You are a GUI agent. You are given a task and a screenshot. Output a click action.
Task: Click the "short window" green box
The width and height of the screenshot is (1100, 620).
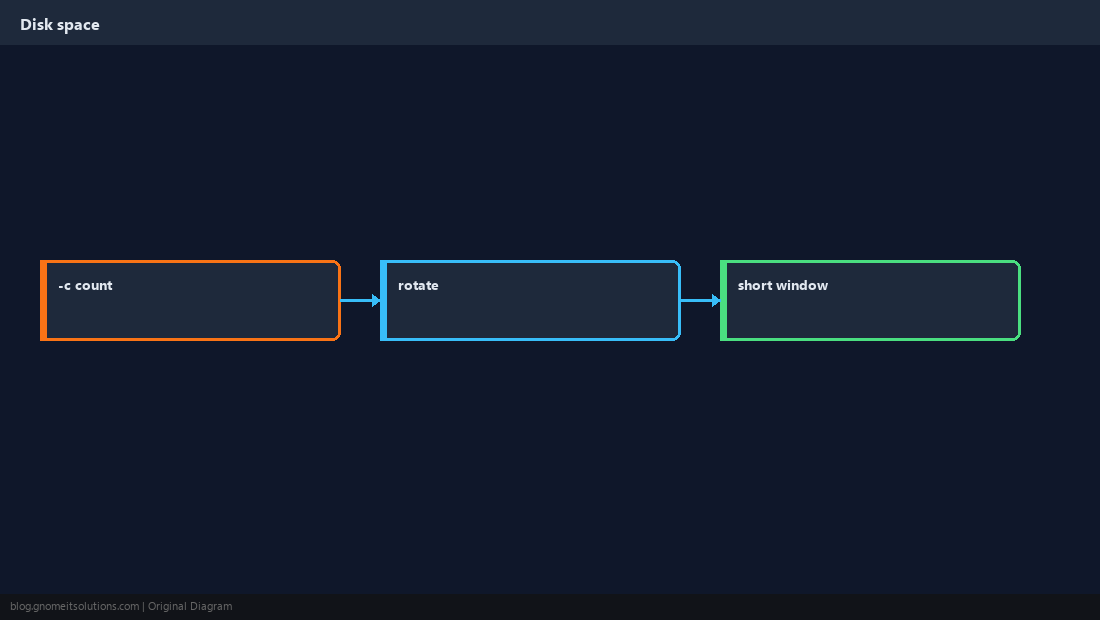[x=870, y=300]
